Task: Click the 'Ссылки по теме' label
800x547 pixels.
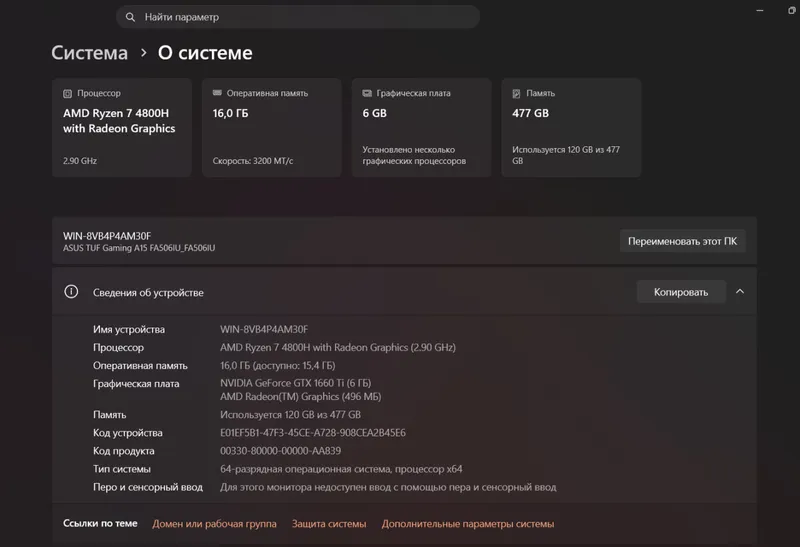Action: (x=100, y=524)
